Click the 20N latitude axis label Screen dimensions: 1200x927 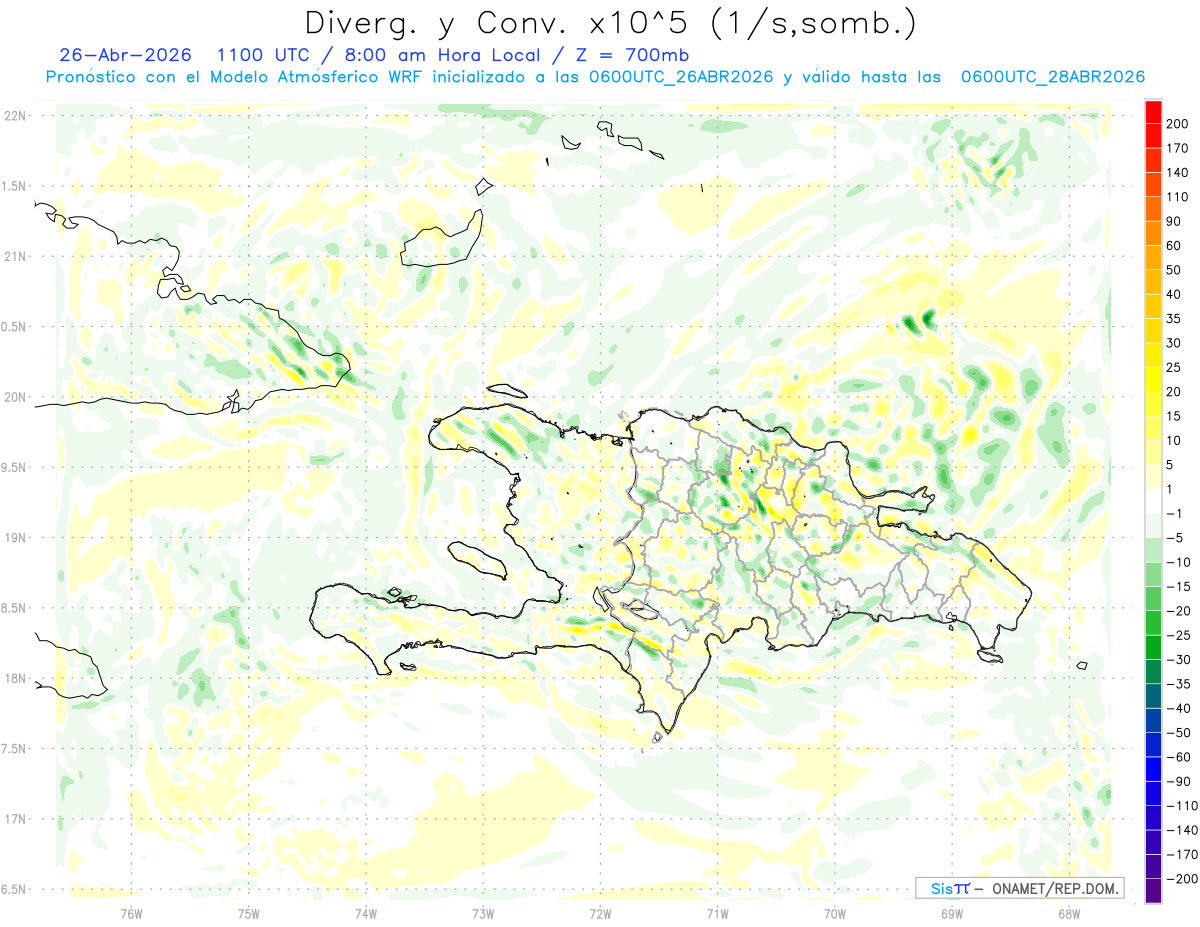pyautogui.click(x=15, y=397)
